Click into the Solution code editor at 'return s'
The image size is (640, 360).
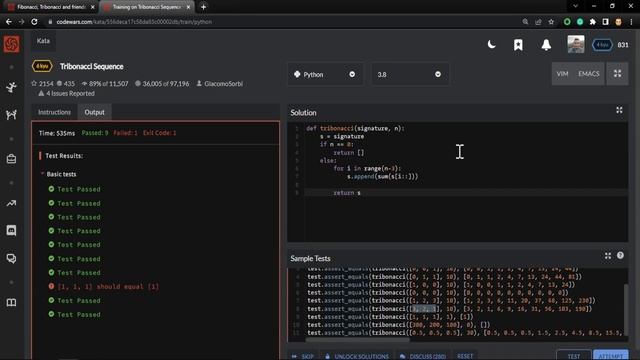pyautogui.click(x=347, y=193)
